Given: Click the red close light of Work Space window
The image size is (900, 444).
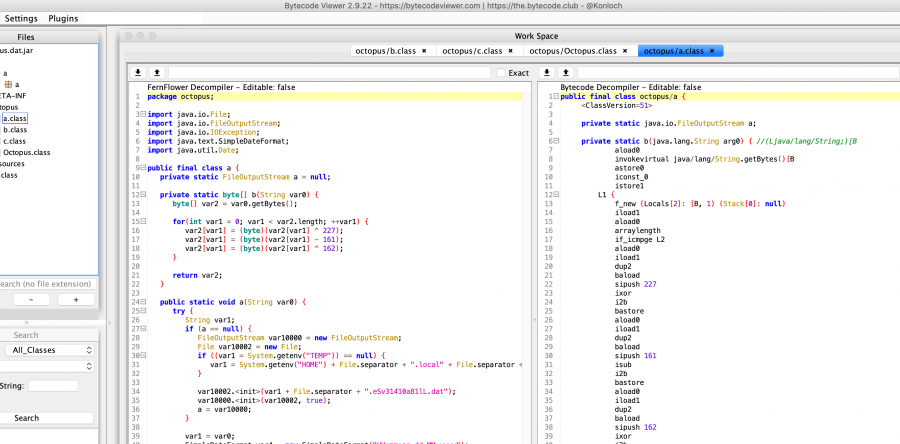Looking at the screenshot, I should pos(128,36).
